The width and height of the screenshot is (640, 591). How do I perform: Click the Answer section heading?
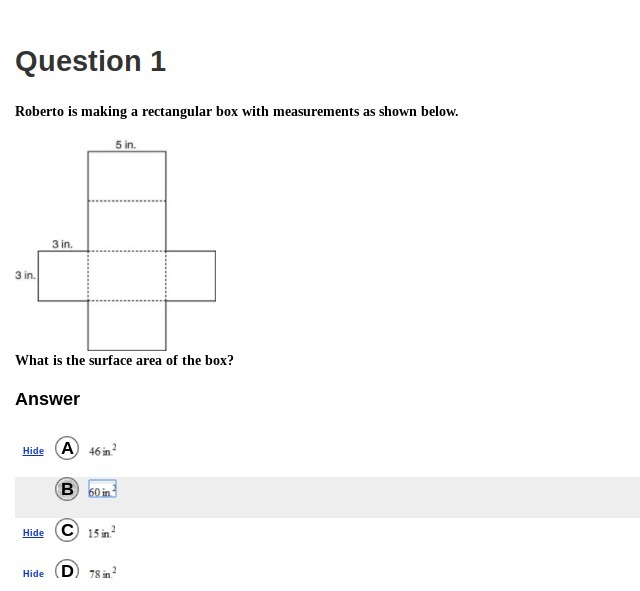click(x=47, y=399)
